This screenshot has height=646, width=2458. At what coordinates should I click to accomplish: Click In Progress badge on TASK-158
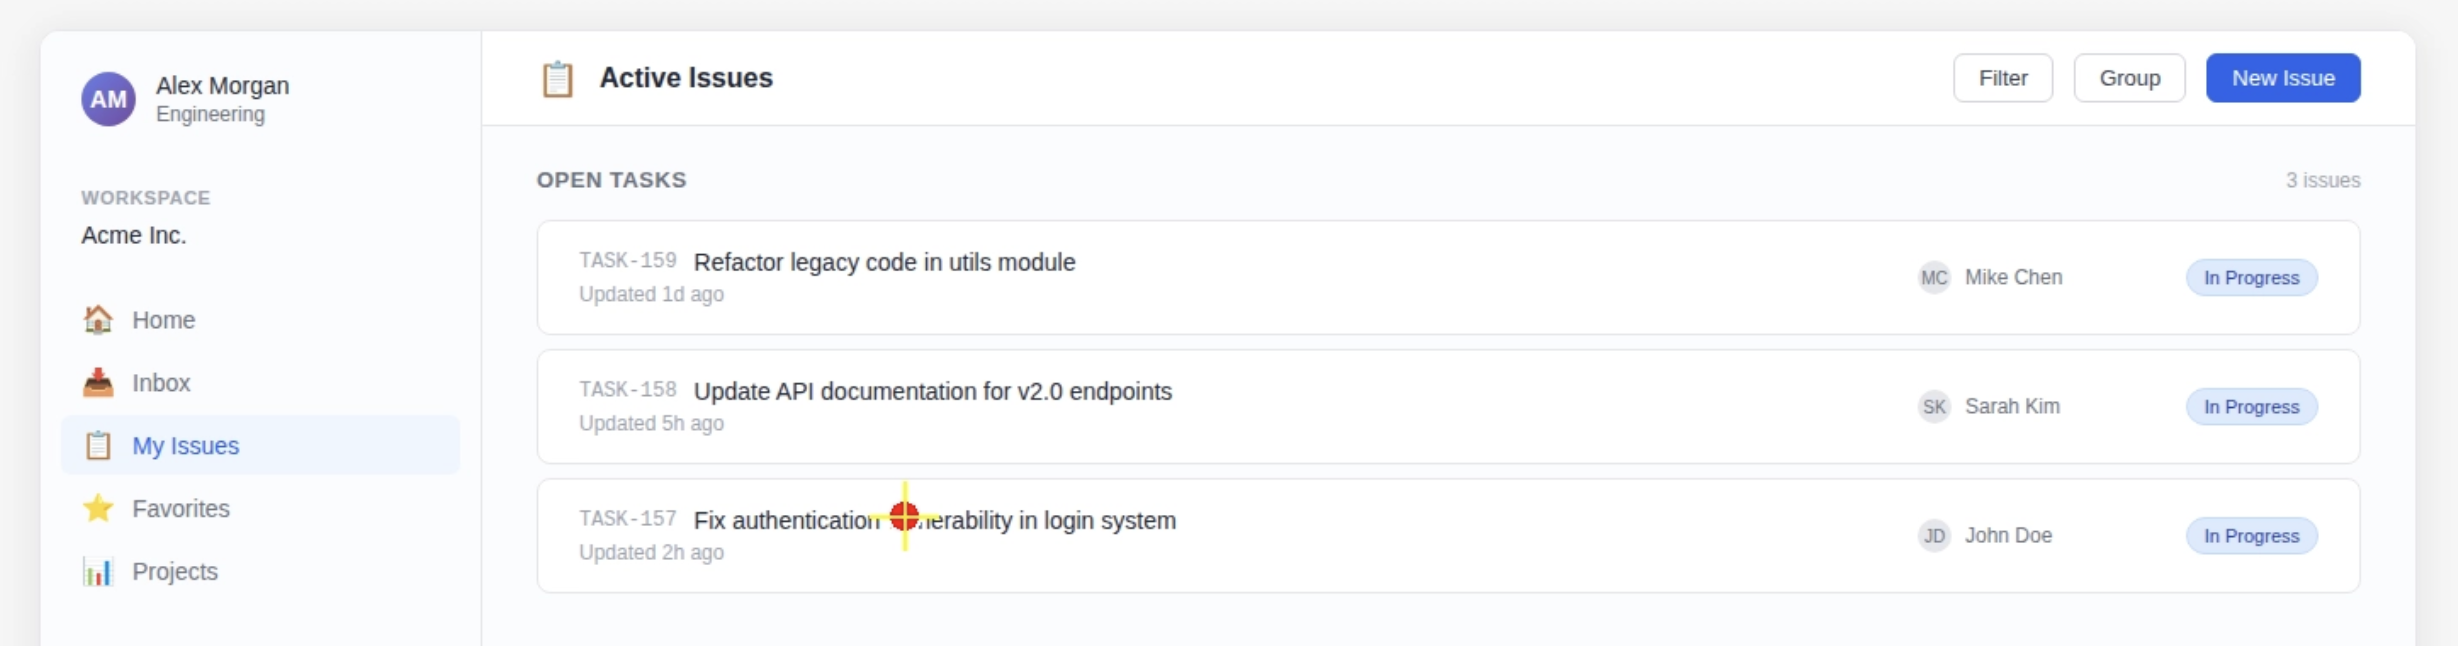(2251, 407)
